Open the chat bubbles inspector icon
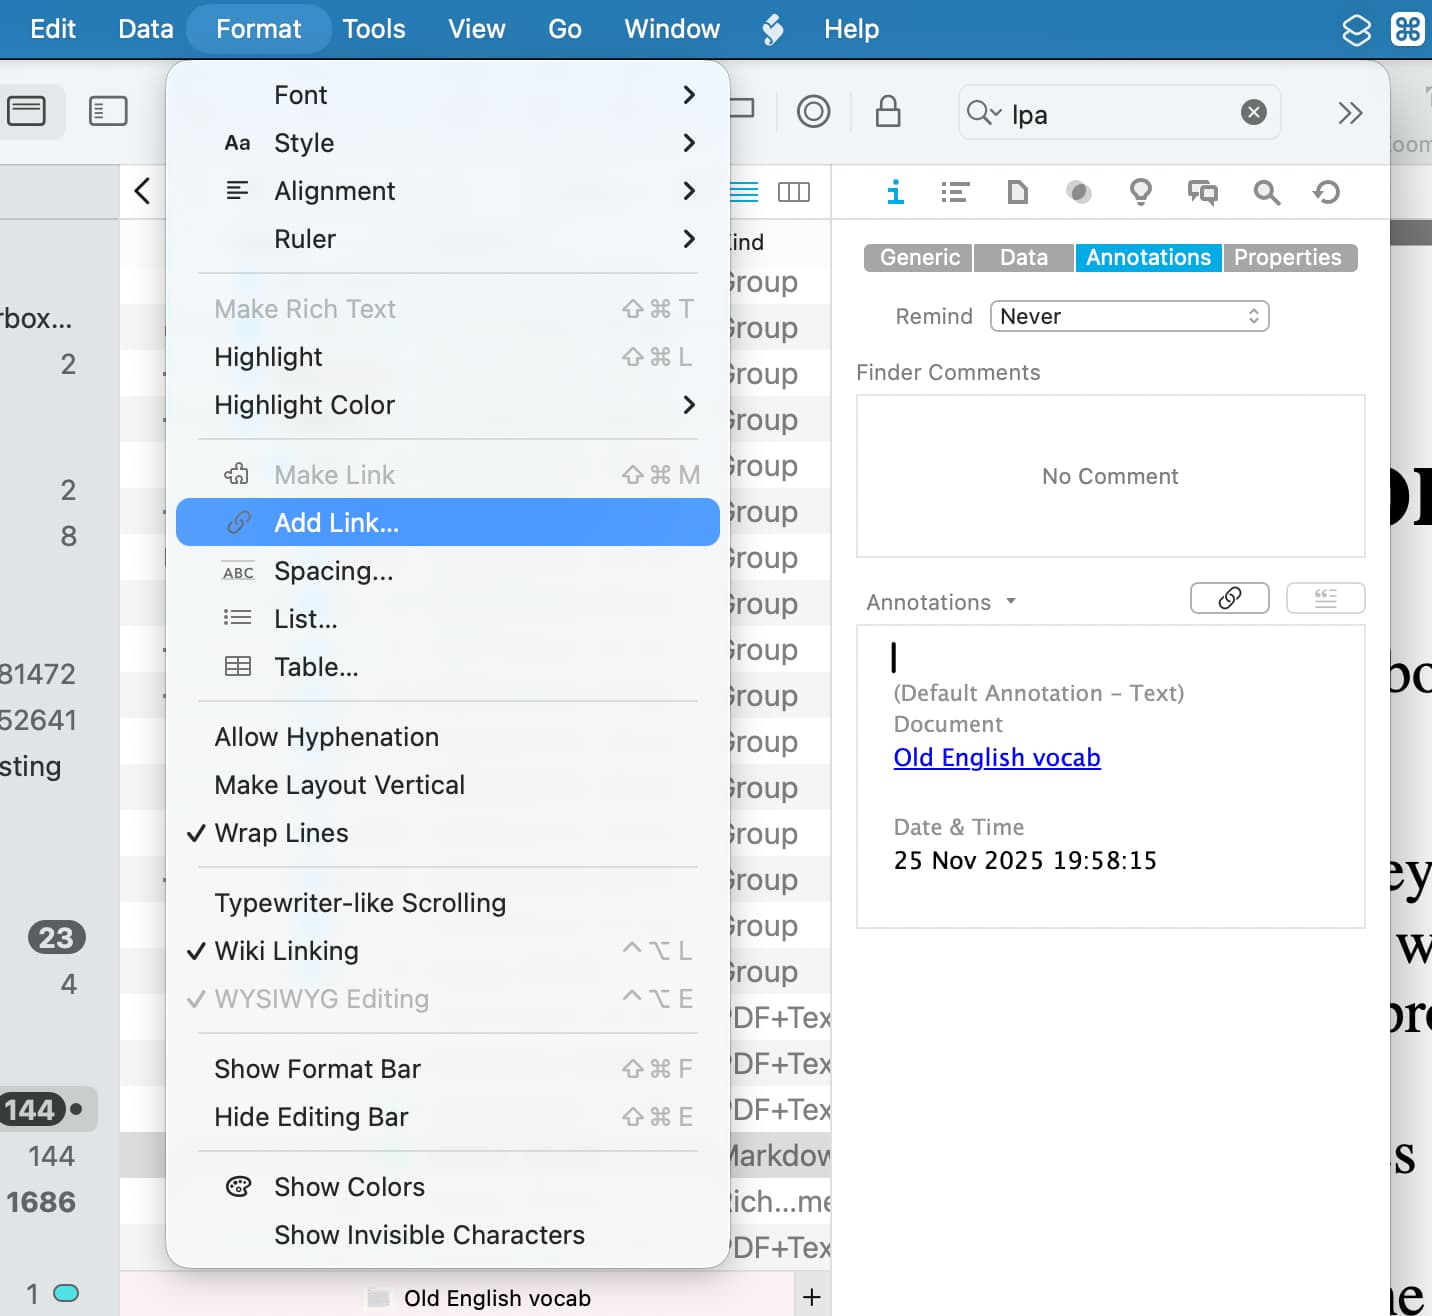Viewport: 1432px width, 1316px height. tap(1202, 192)
